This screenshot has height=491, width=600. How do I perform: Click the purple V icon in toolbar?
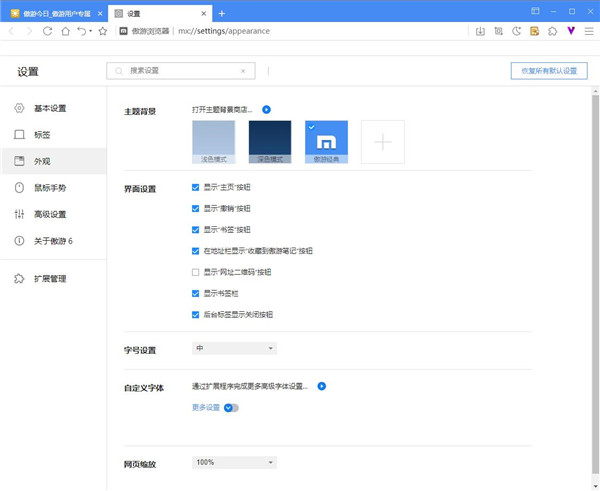(x=570, y=31)
